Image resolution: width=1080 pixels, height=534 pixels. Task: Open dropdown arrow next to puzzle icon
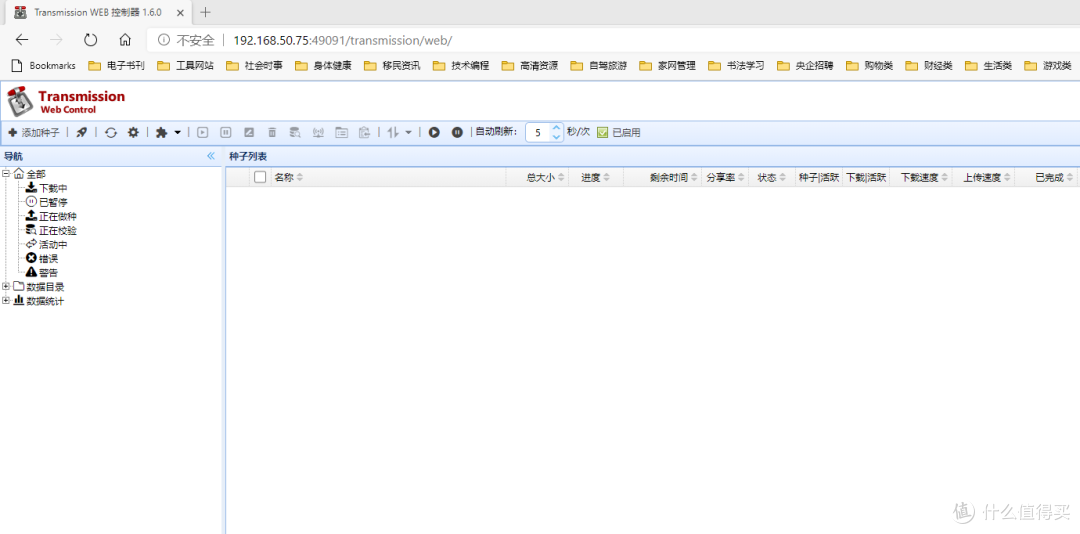coord(178,132)
